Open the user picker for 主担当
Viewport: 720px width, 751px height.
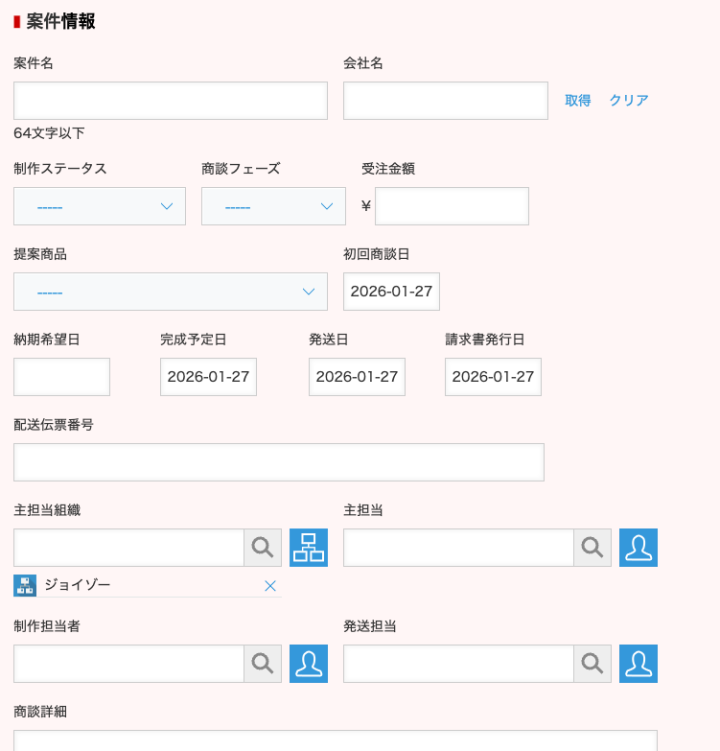[x=638, y=548]
